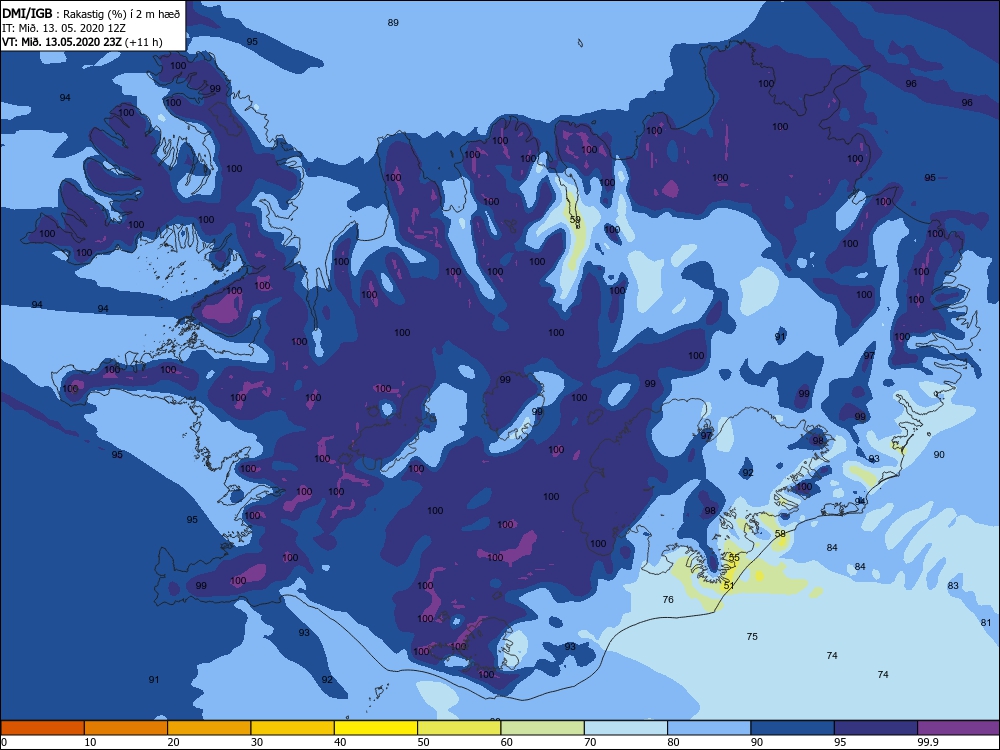The image size is (1000, 750).
Task: Select the '59' value in the yellow valley
Action: [x=575, y=219]
